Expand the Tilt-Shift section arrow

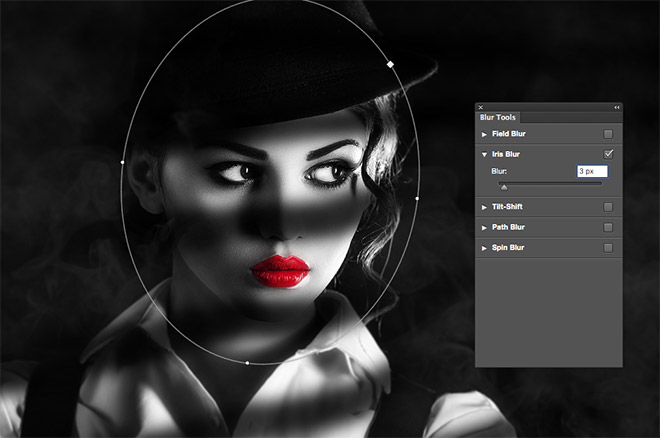pyautogui.click(x=485, y=207)
